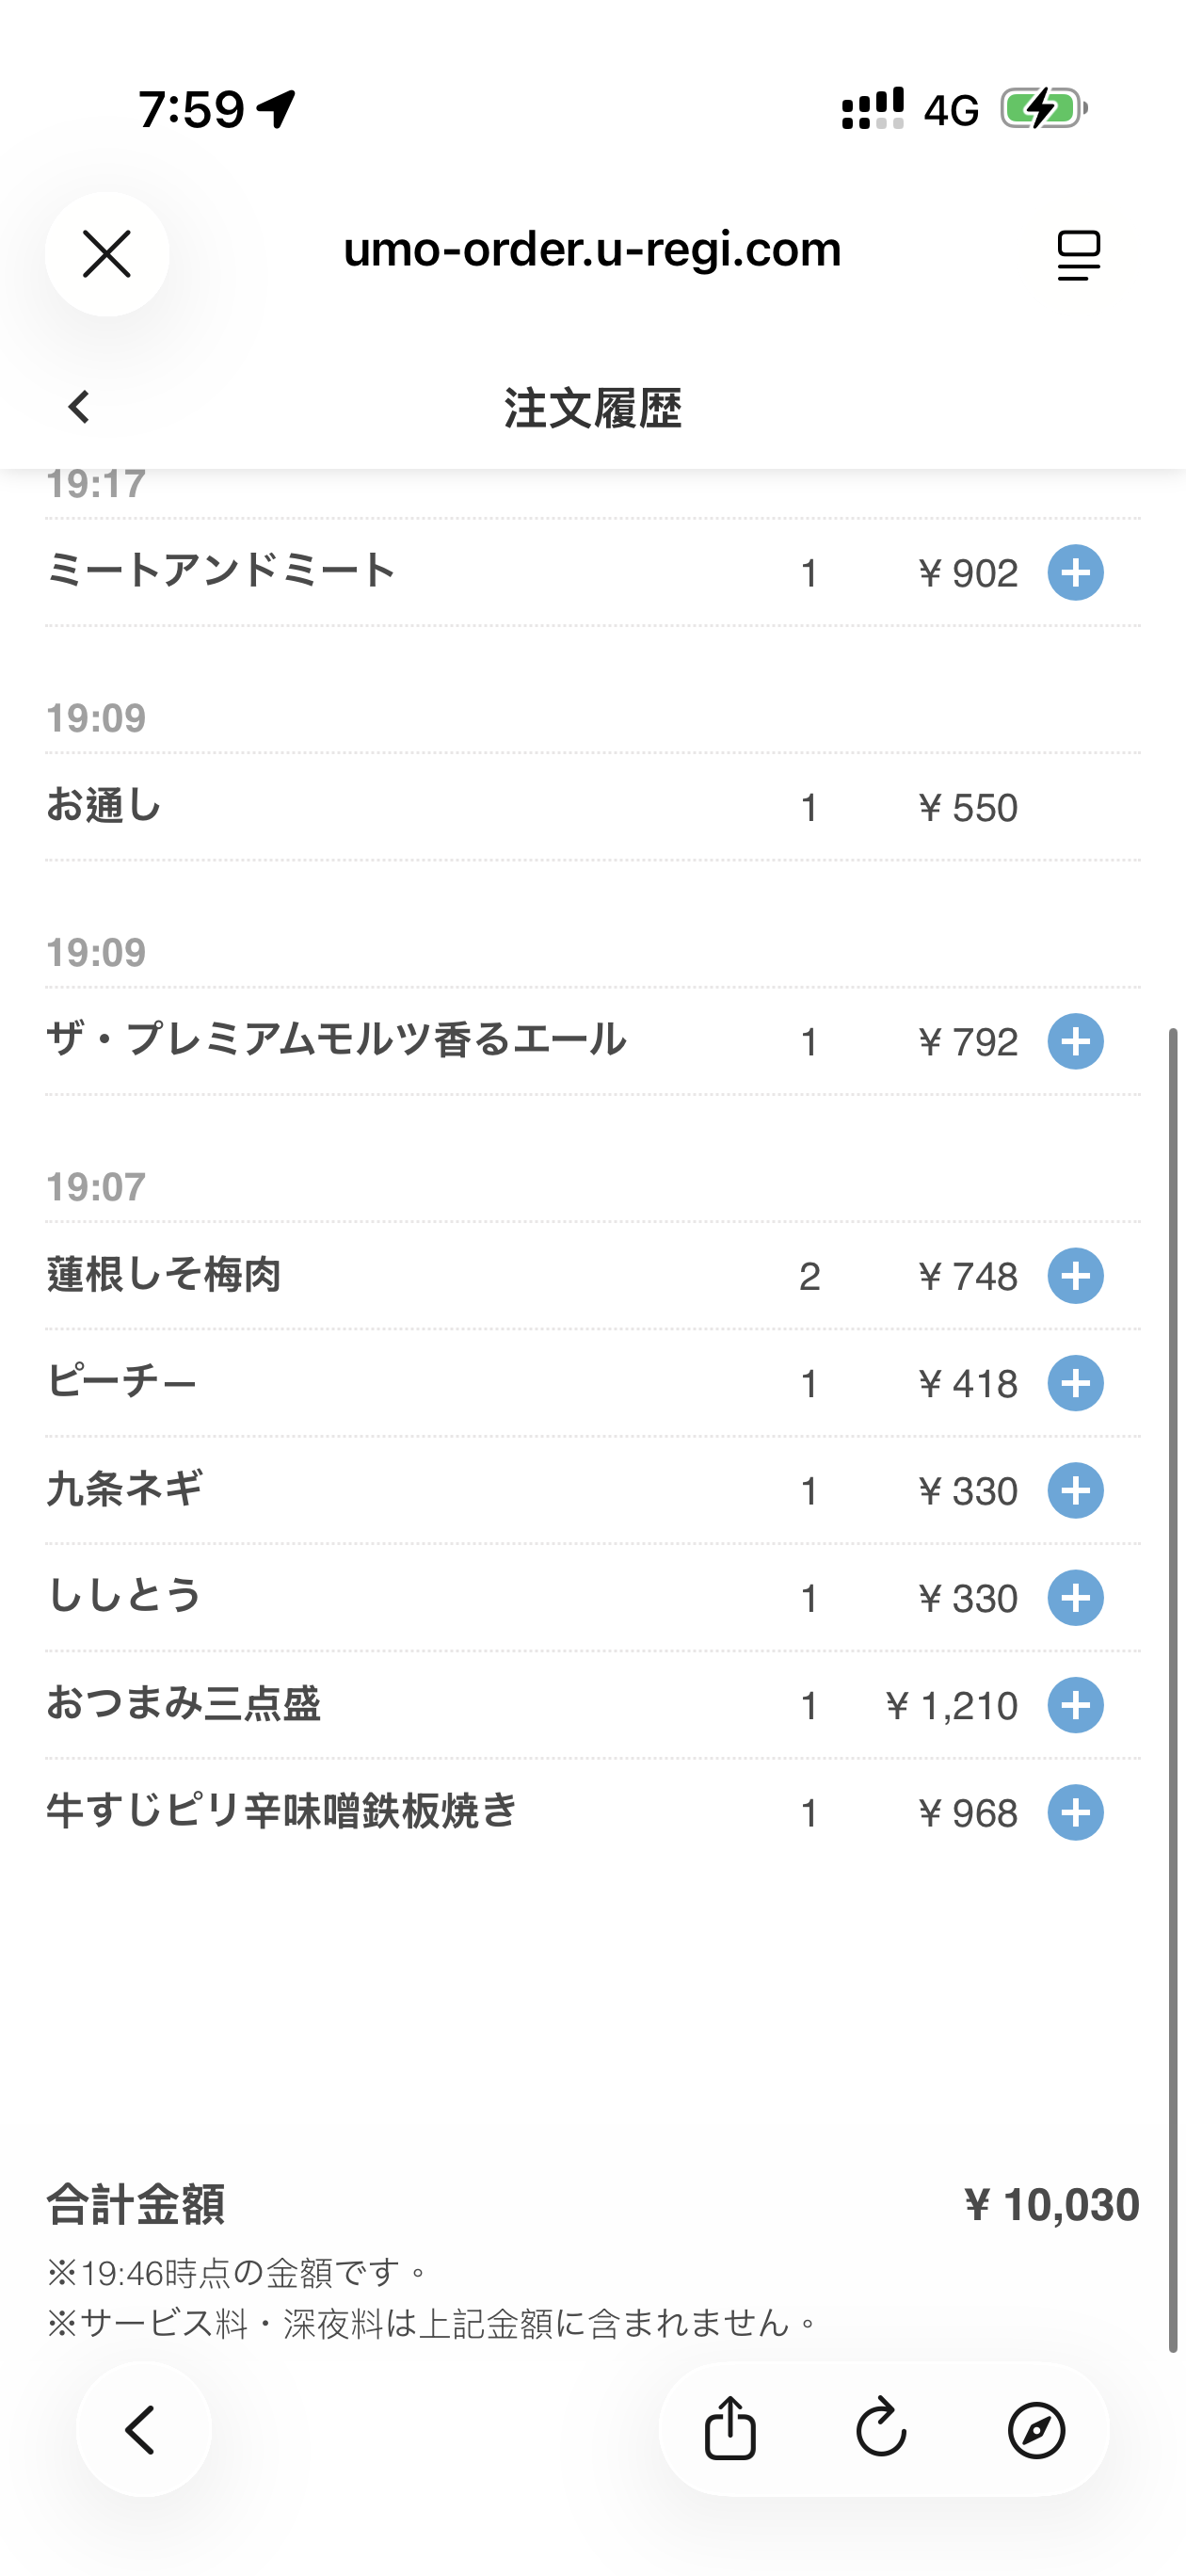Open the reader/page options icon
The width and height of the screenshot is (1186, 2576).
[x=1078, y=255]
